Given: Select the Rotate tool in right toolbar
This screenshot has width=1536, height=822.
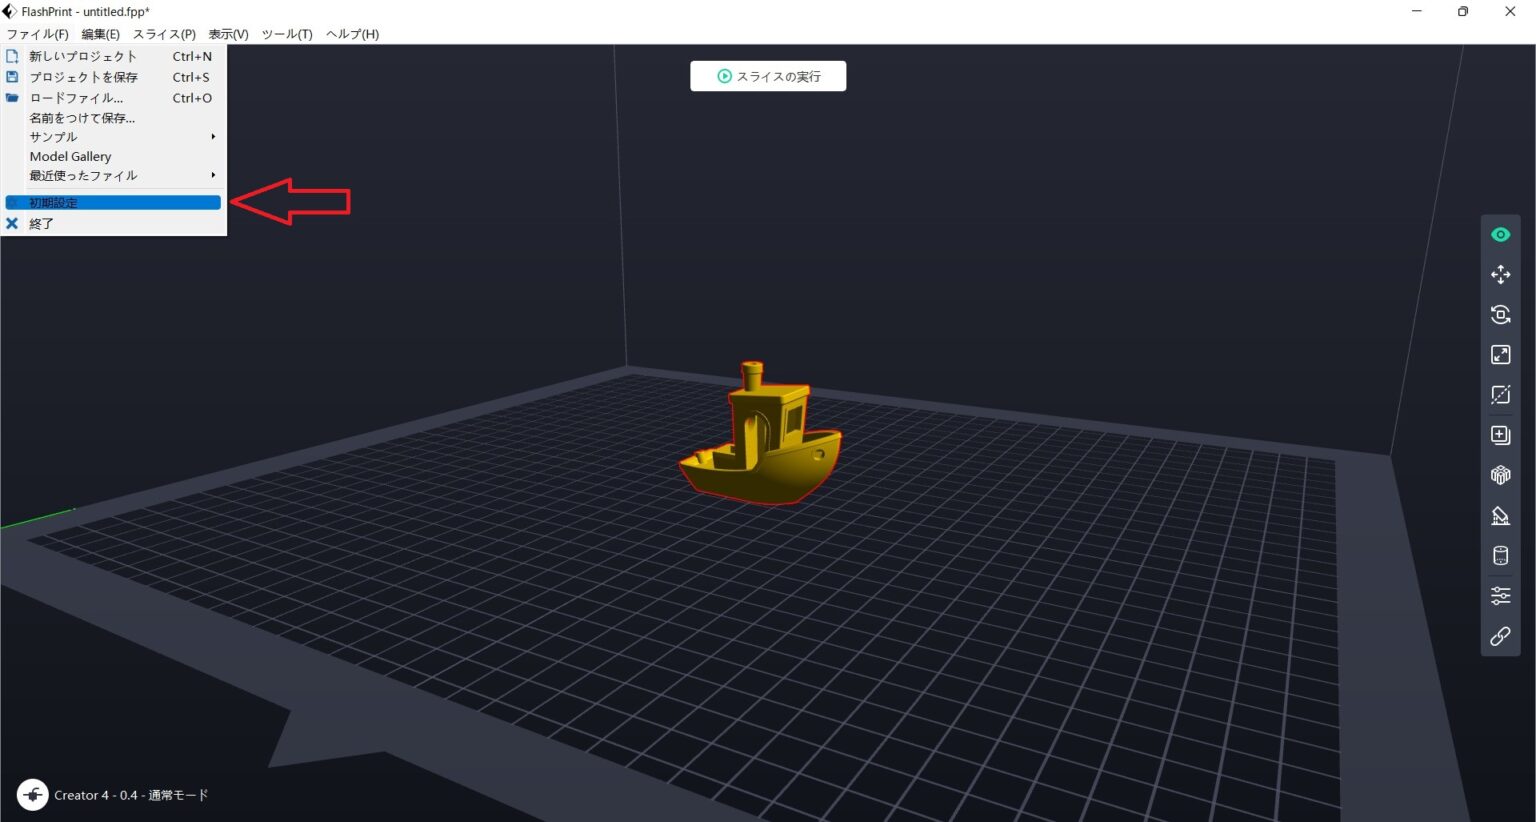Looking at the screenshot, I should pyautogui.click(x=1500, y=315).
